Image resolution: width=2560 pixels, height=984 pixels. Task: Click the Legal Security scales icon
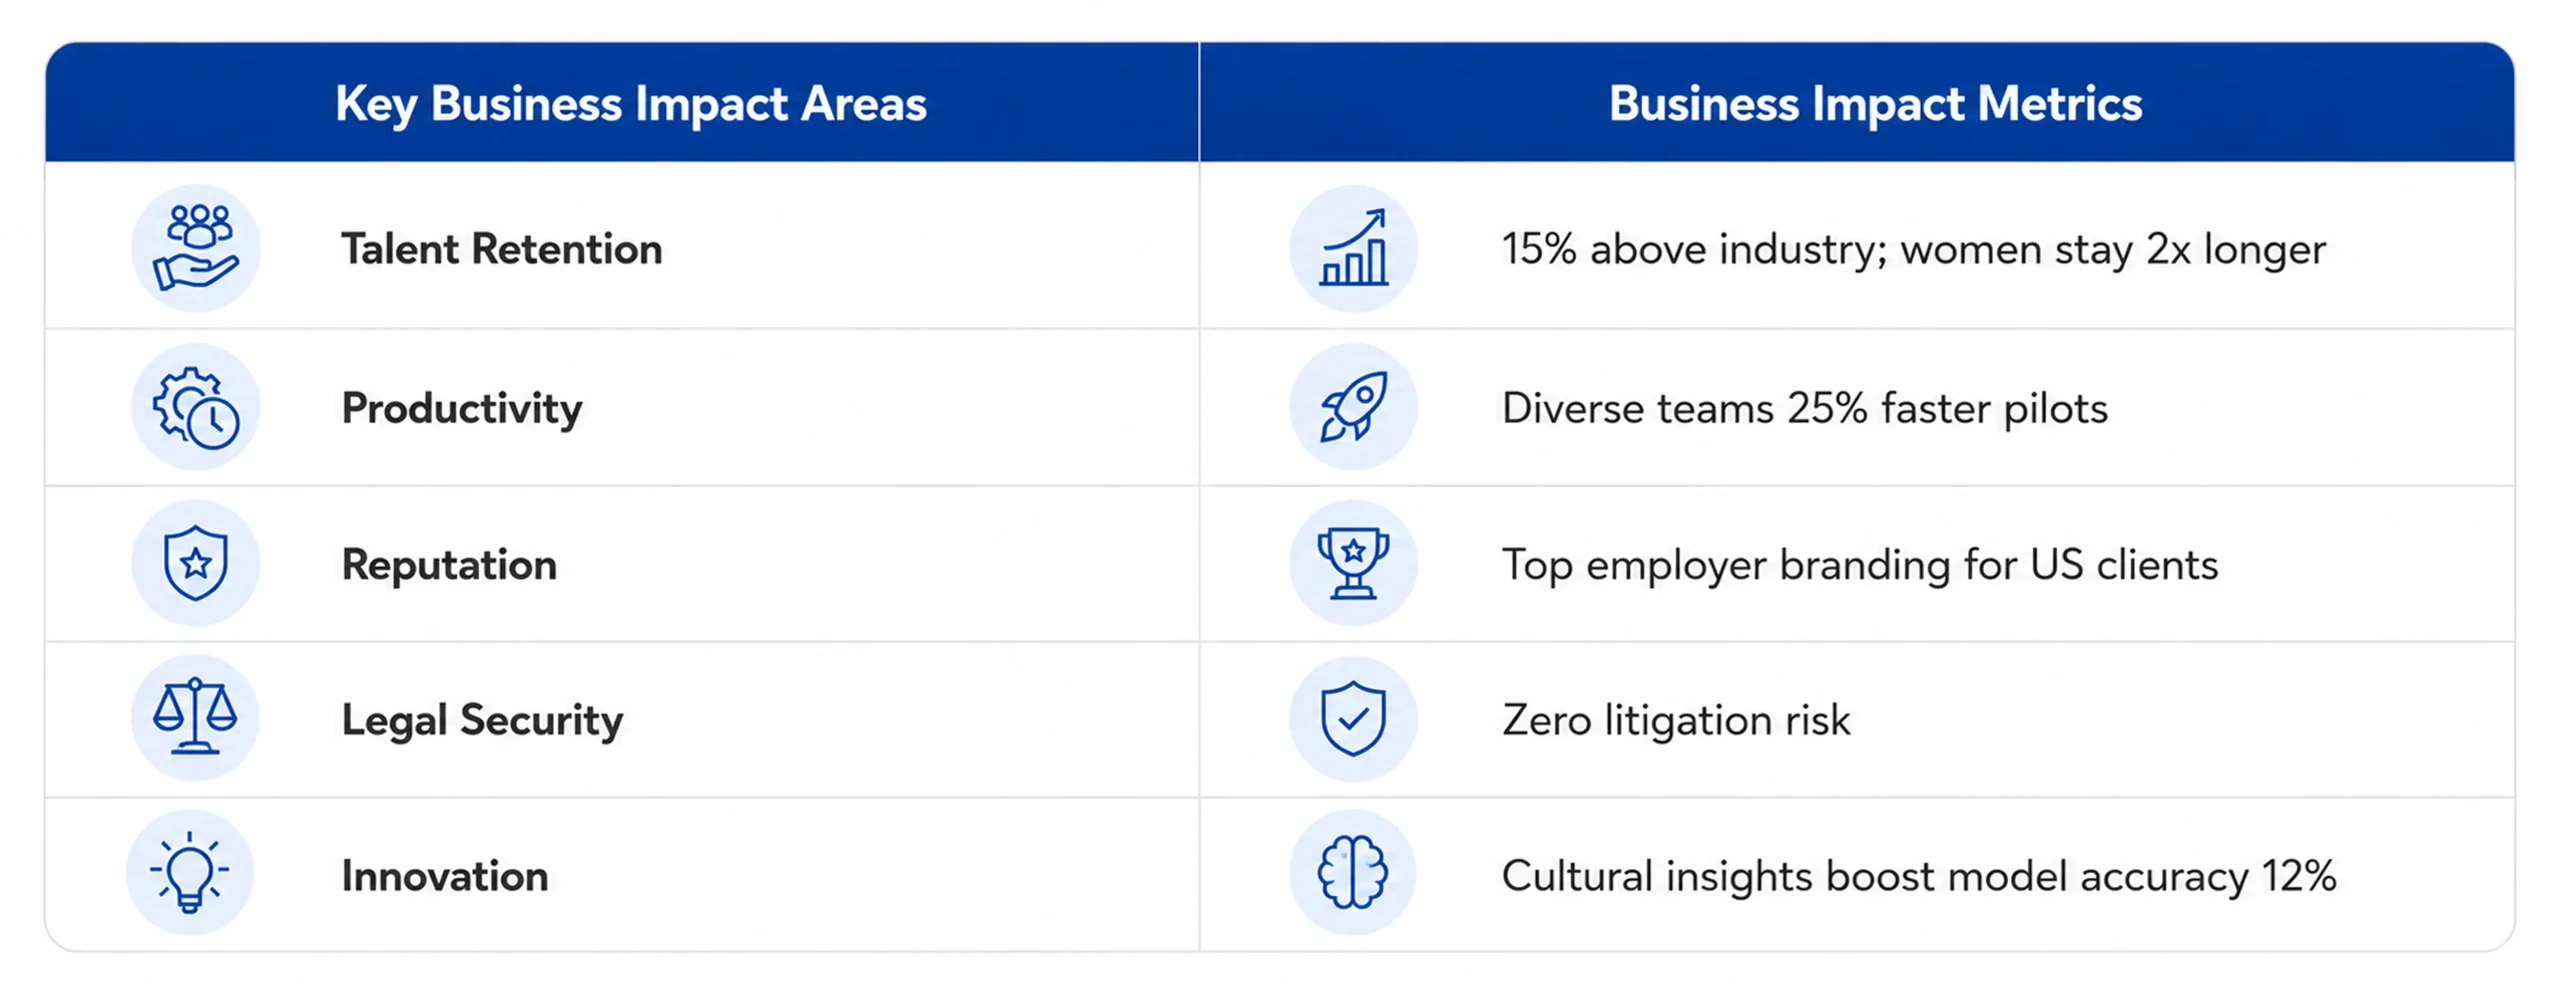pyautogui.click(x=195, y=718)
